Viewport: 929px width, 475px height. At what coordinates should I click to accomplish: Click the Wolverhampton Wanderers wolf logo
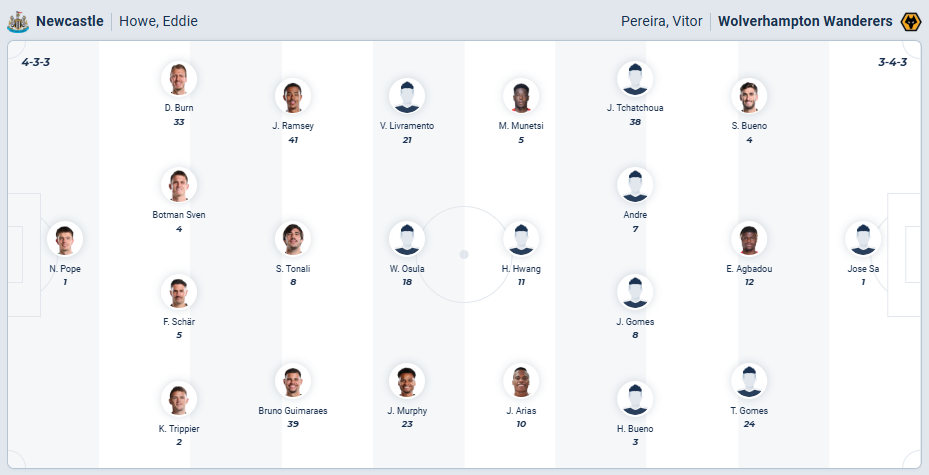[x=911, y=21]
